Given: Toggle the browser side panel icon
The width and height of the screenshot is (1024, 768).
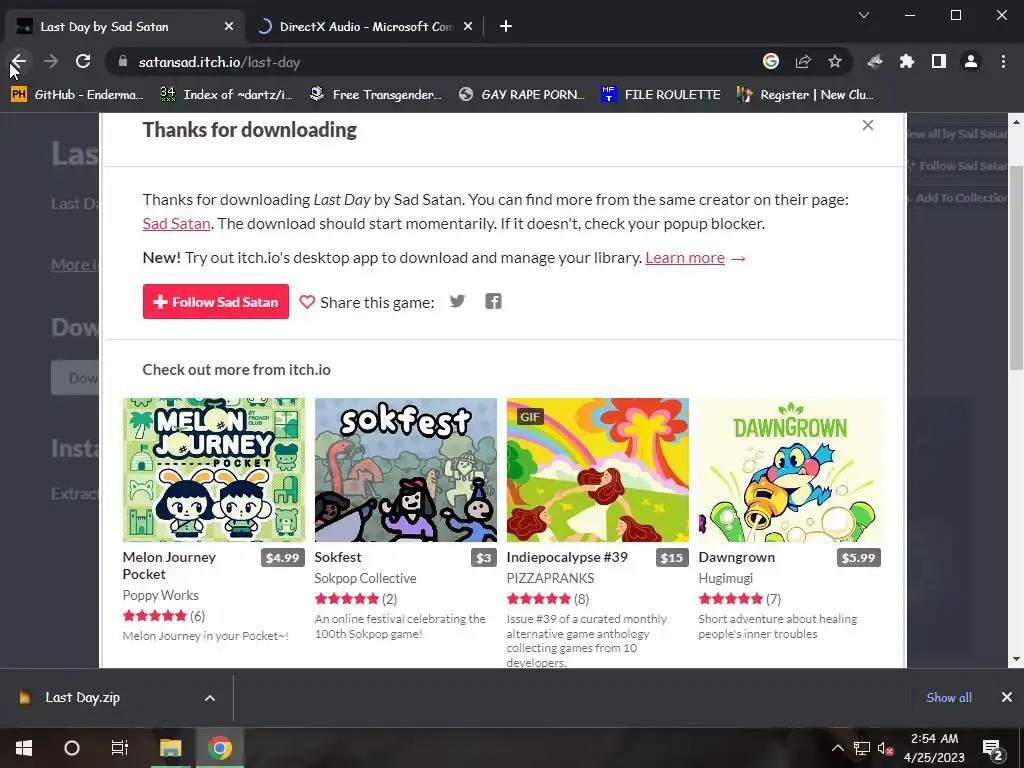Looking at the screenshot, I should 938,61.
